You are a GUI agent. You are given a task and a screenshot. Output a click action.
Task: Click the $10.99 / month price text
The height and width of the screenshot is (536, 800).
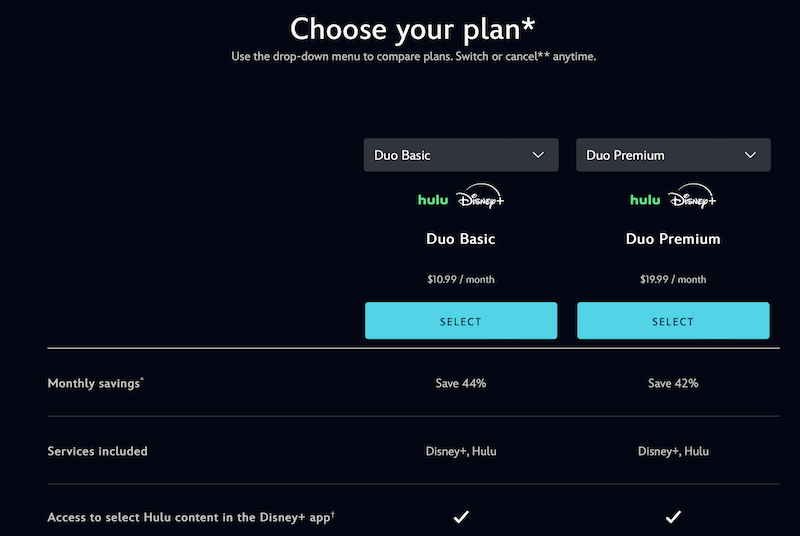point(461,279)
